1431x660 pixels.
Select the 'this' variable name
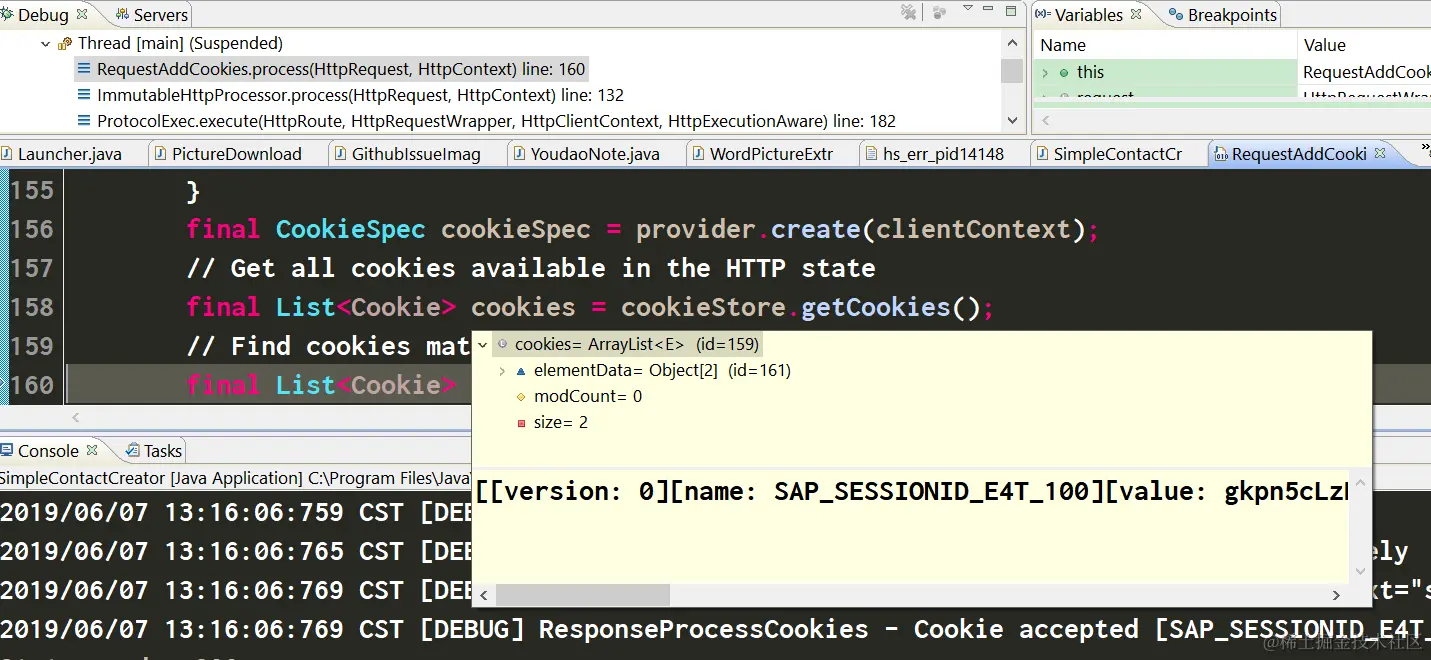coord(1090,72)
